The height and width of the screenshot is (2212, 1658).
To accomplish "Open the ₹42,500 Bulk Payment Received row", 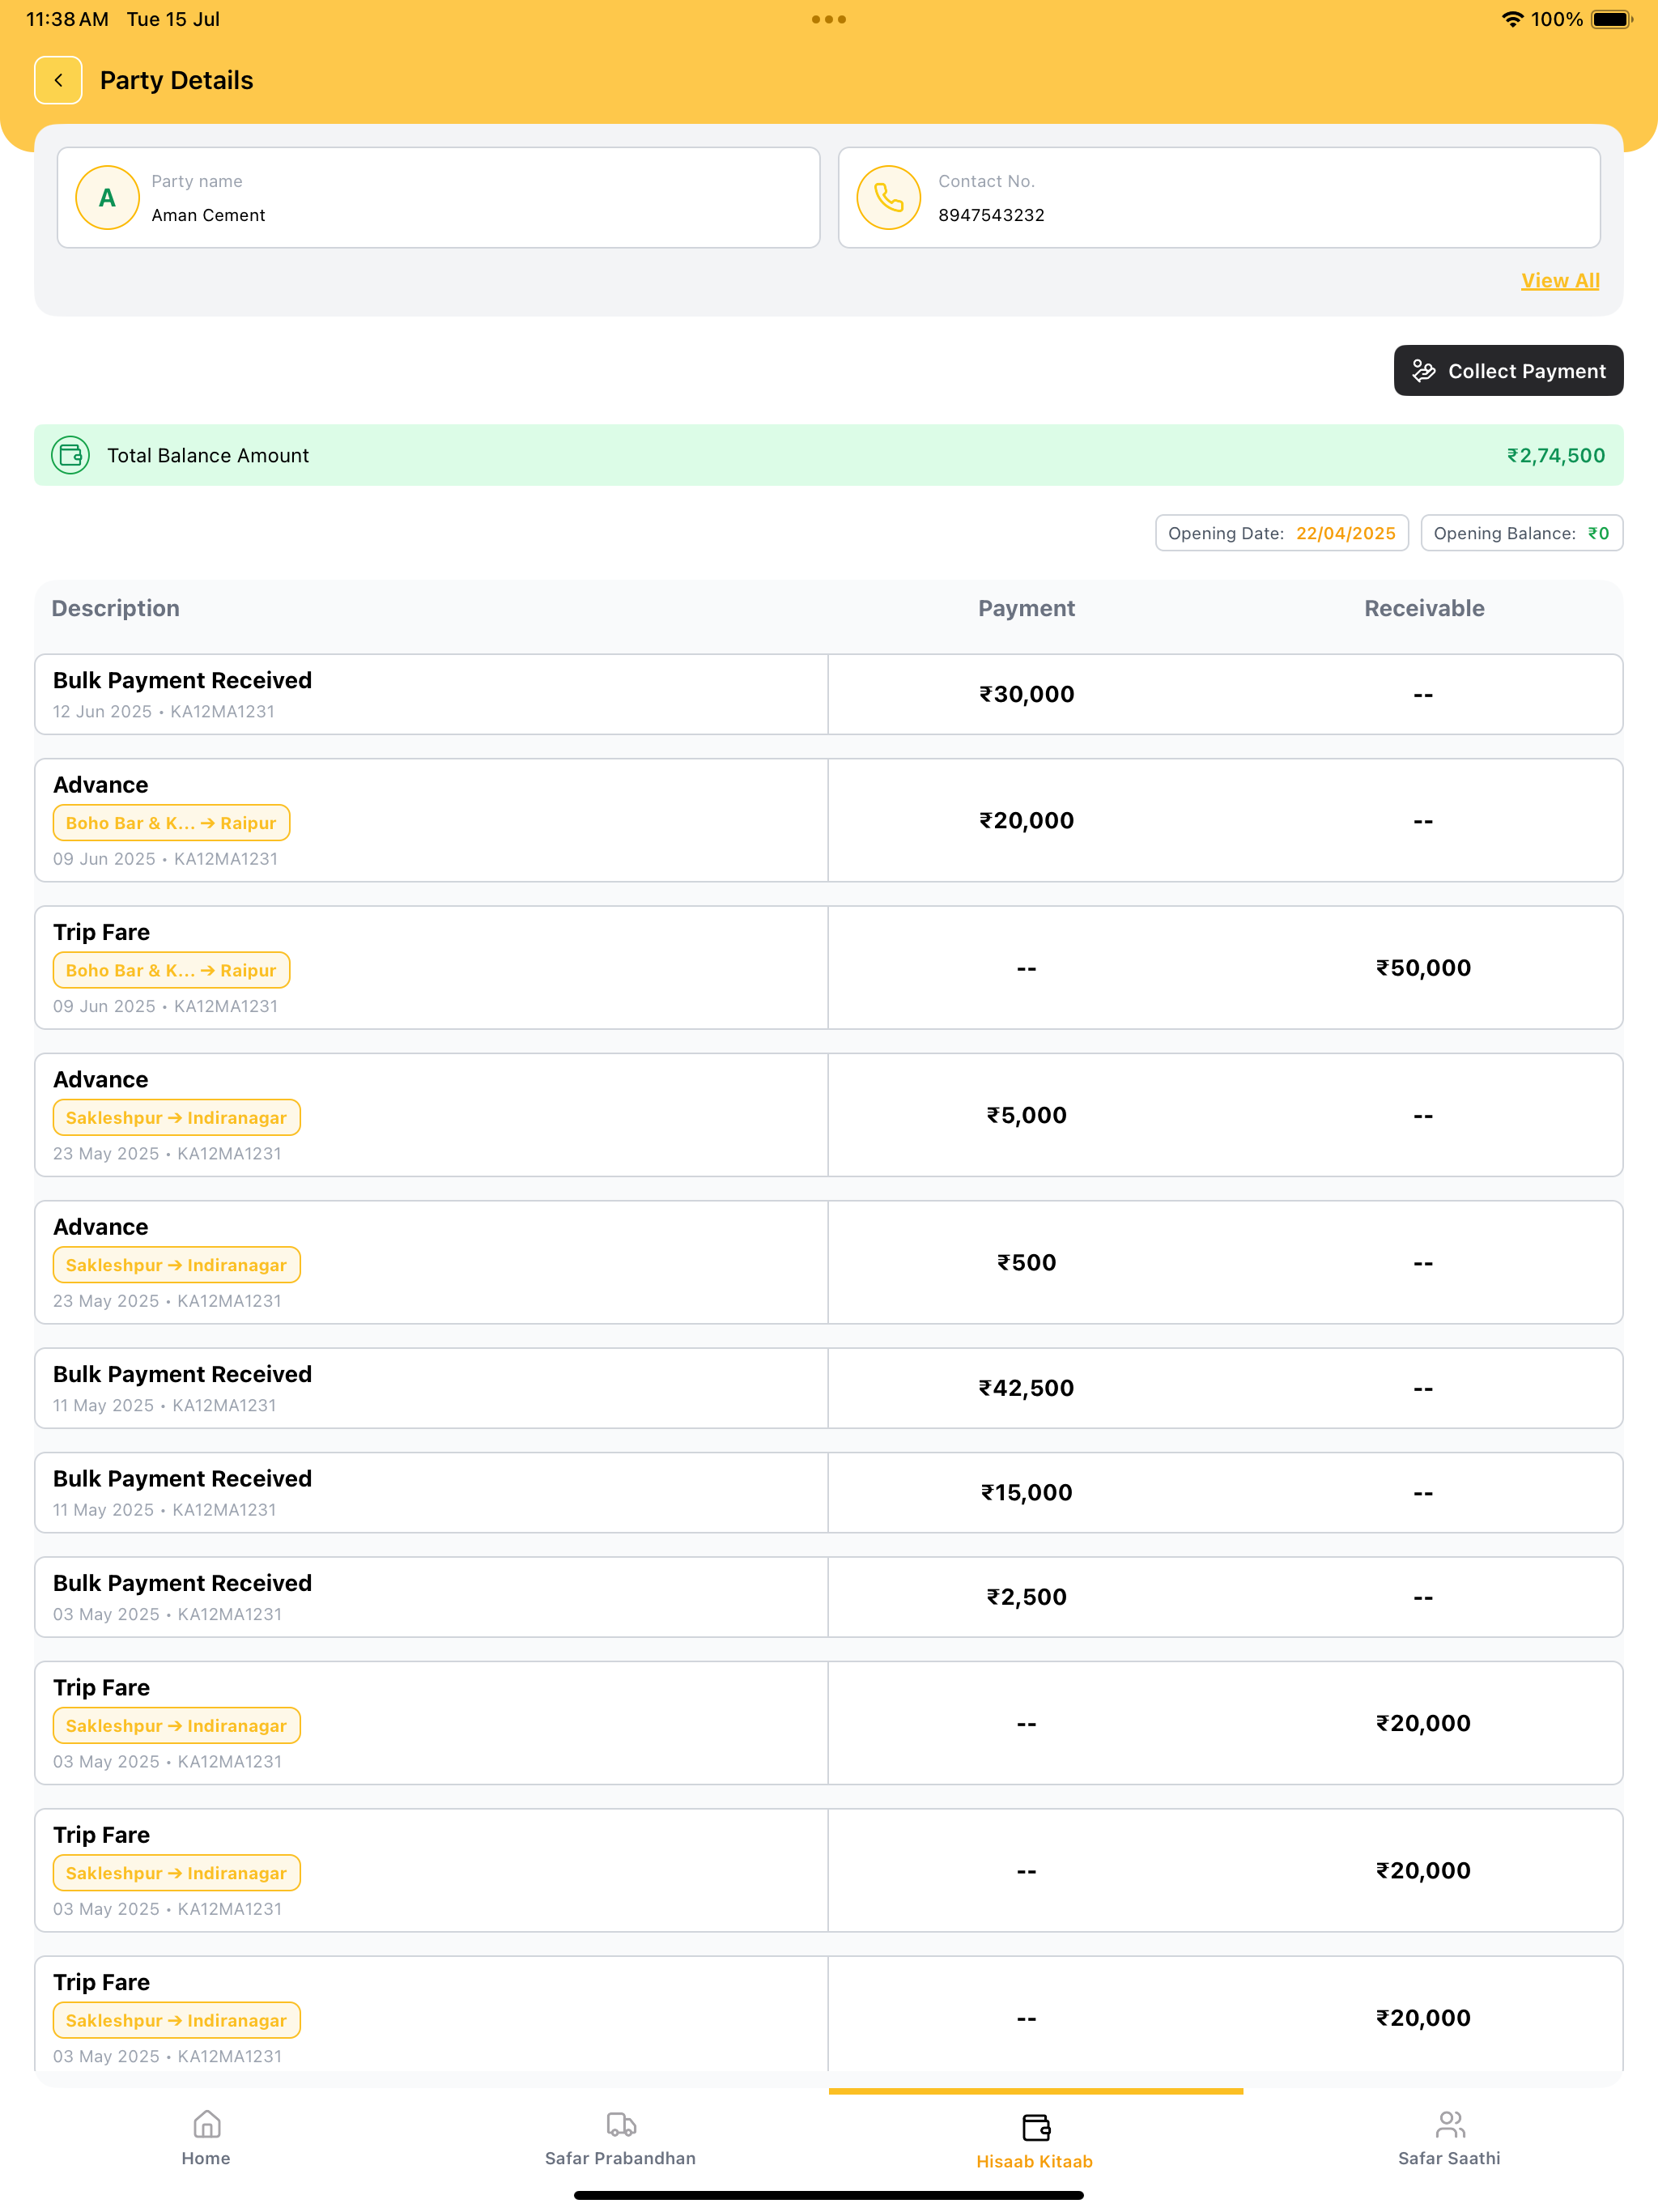I will pos(829,1389).
